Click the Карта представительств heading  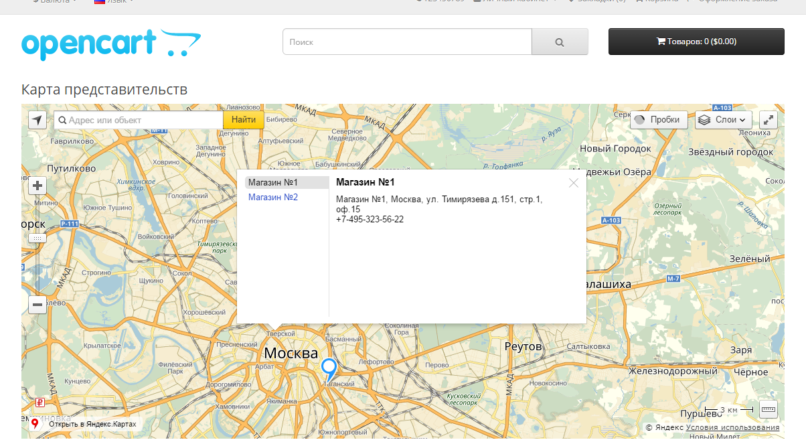(x=104, y=89)
